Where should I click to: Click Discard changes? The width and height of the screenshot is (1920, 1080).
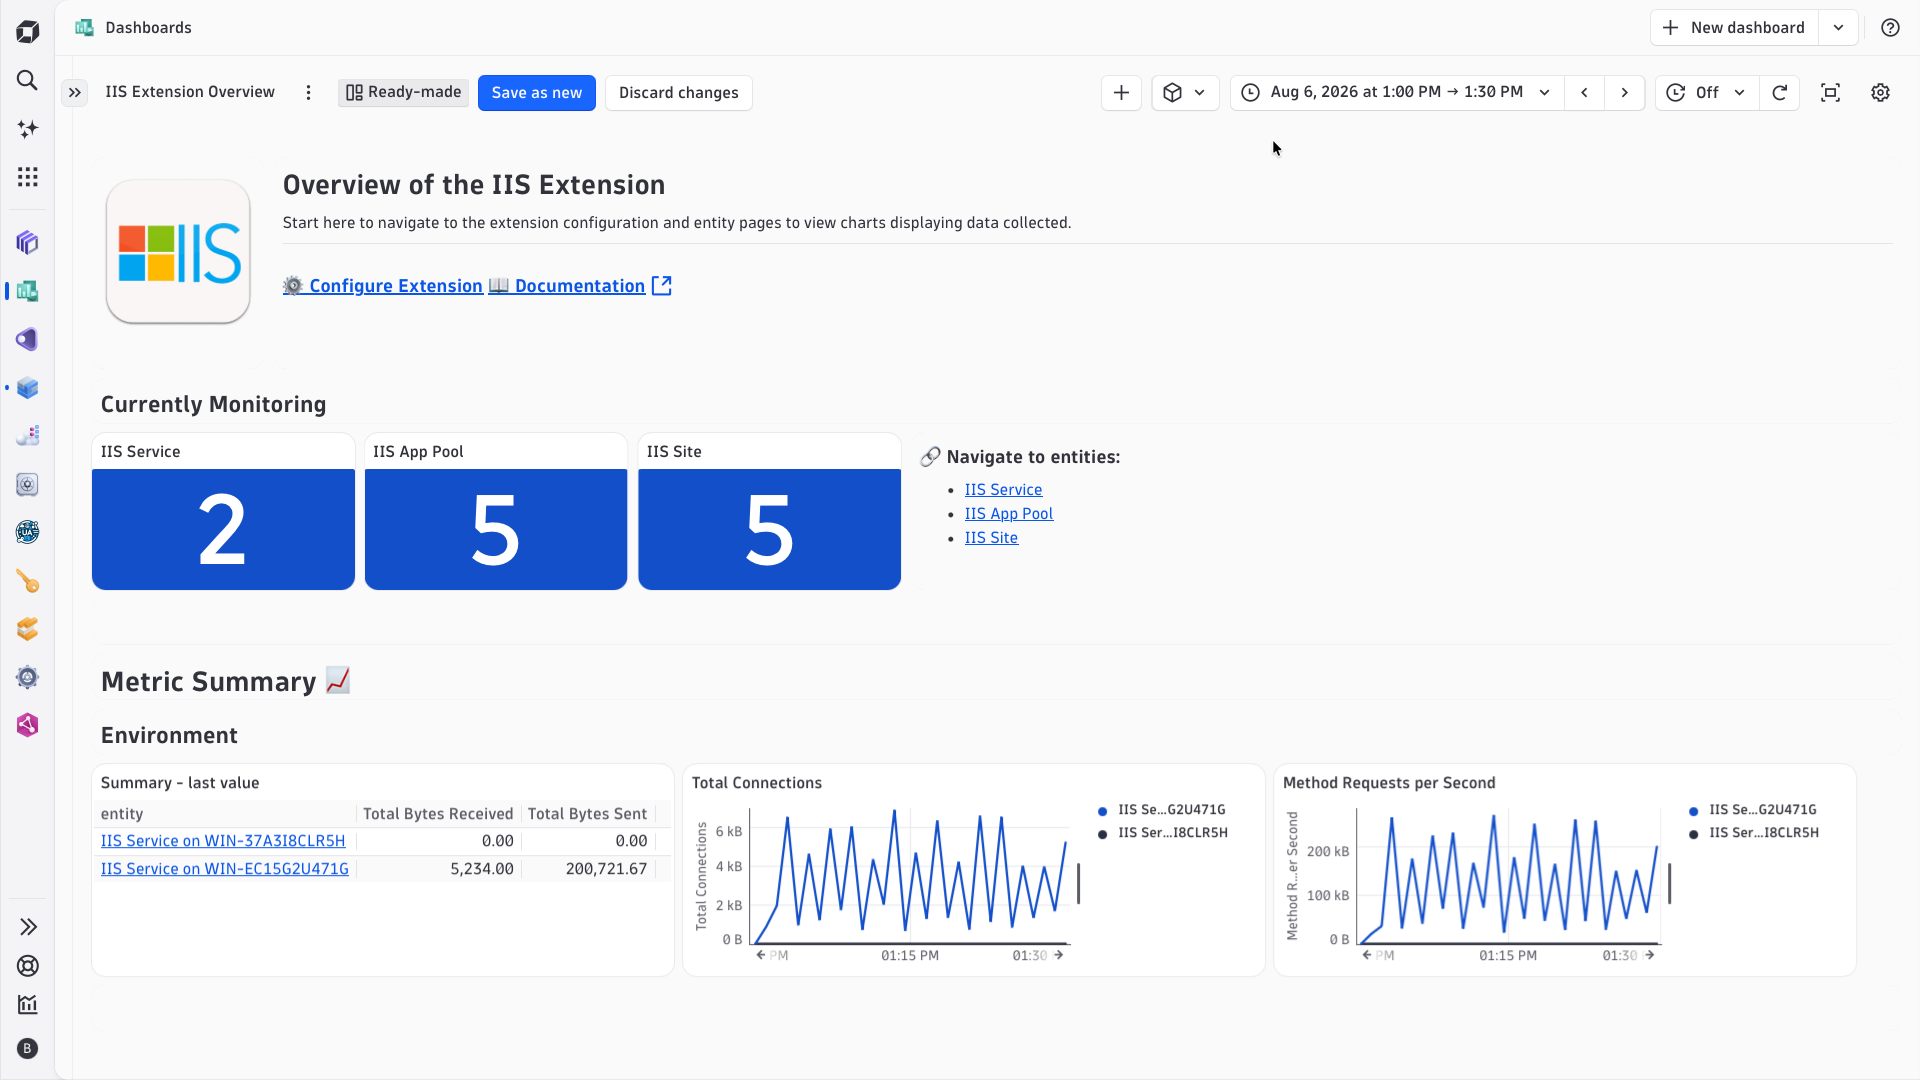(x=678, y=93)
